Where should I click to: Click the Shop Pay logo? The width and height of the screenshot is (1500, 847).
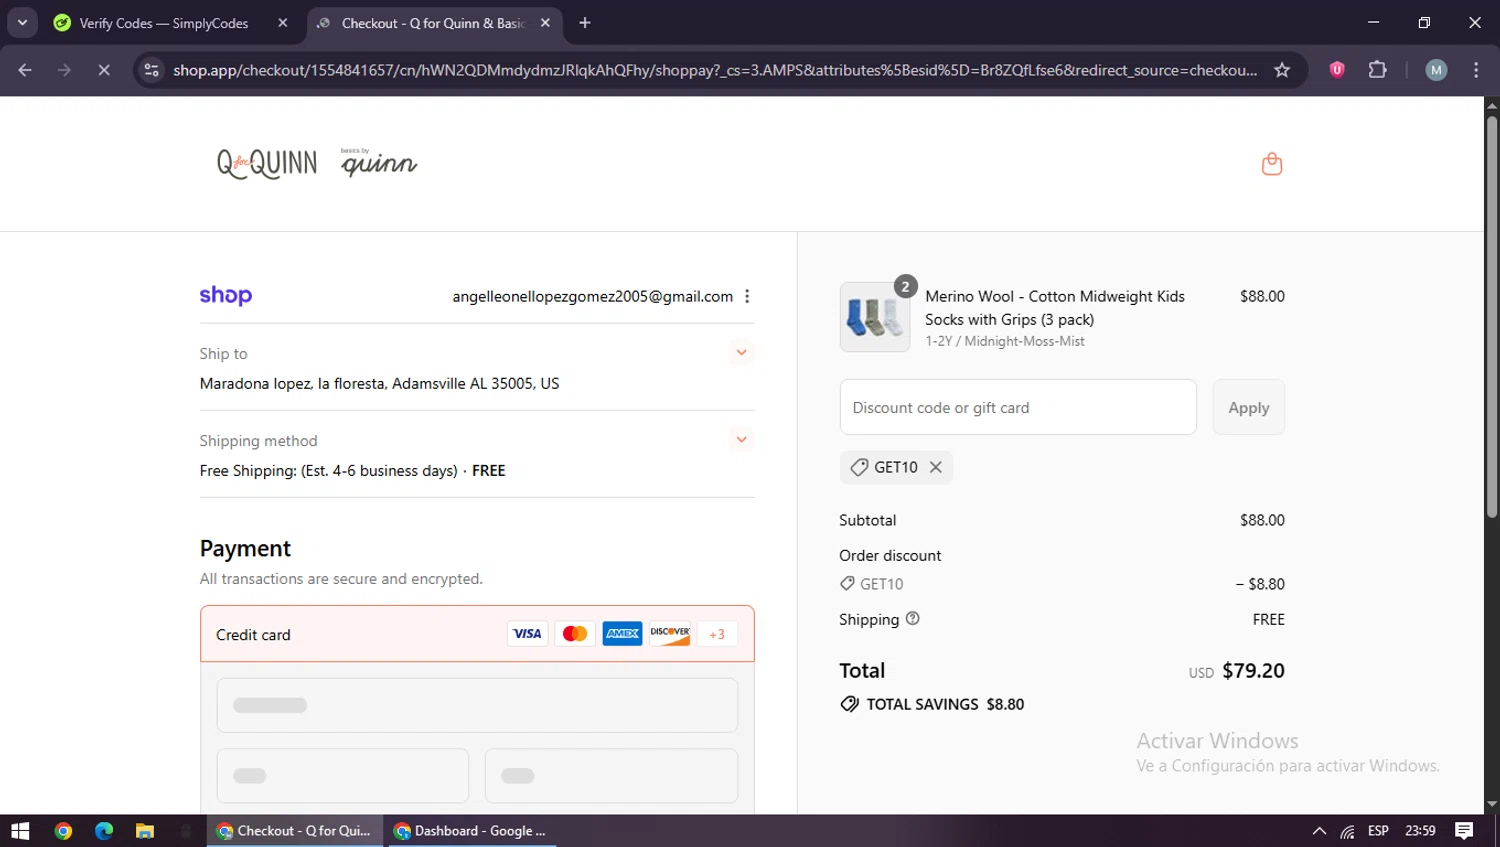pyautogui.click(x=226, y=295)
